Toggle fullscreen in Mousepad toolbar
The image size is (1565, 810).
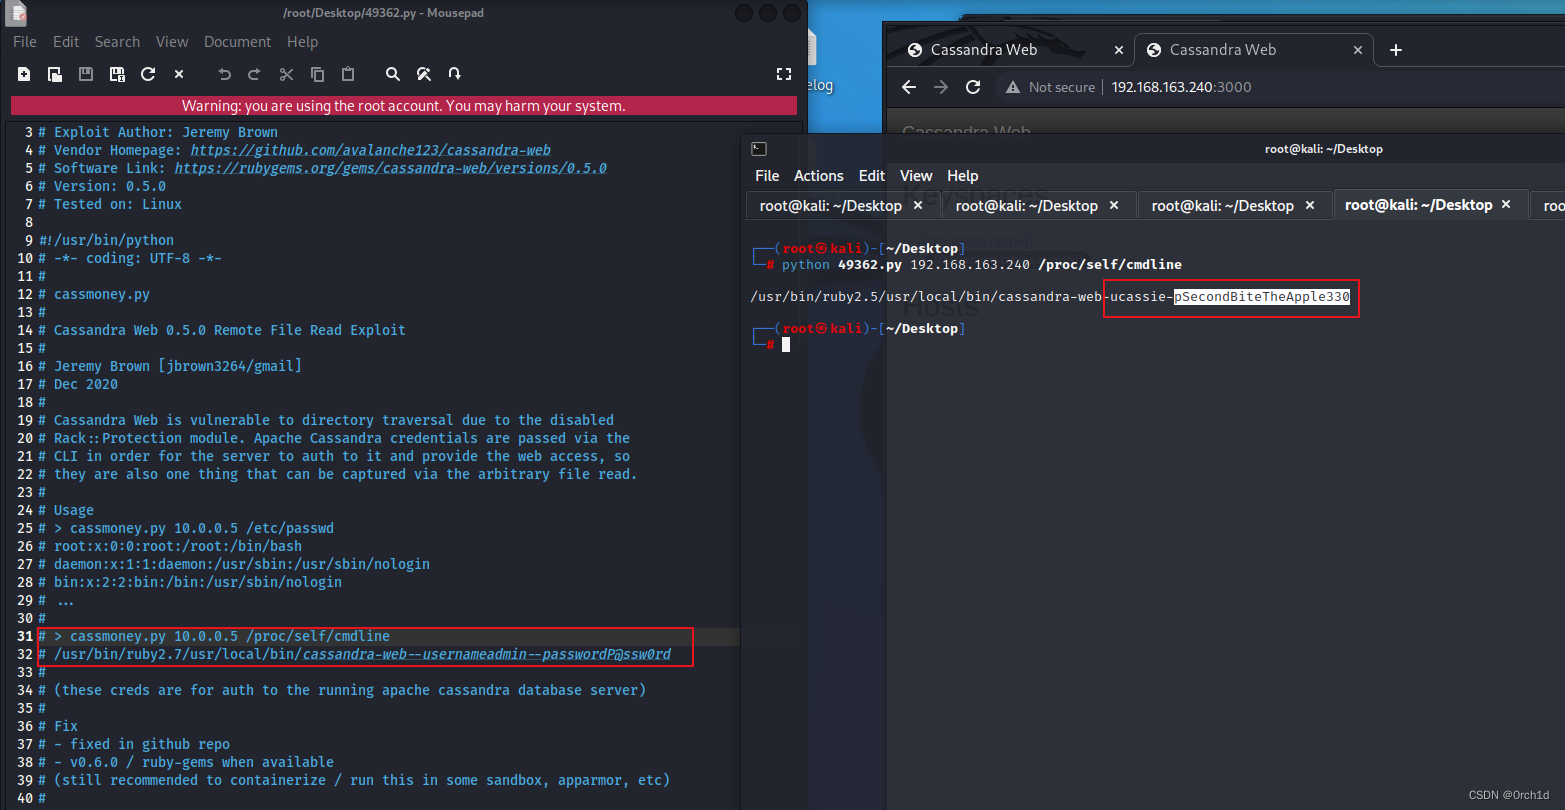click(784, 74)
